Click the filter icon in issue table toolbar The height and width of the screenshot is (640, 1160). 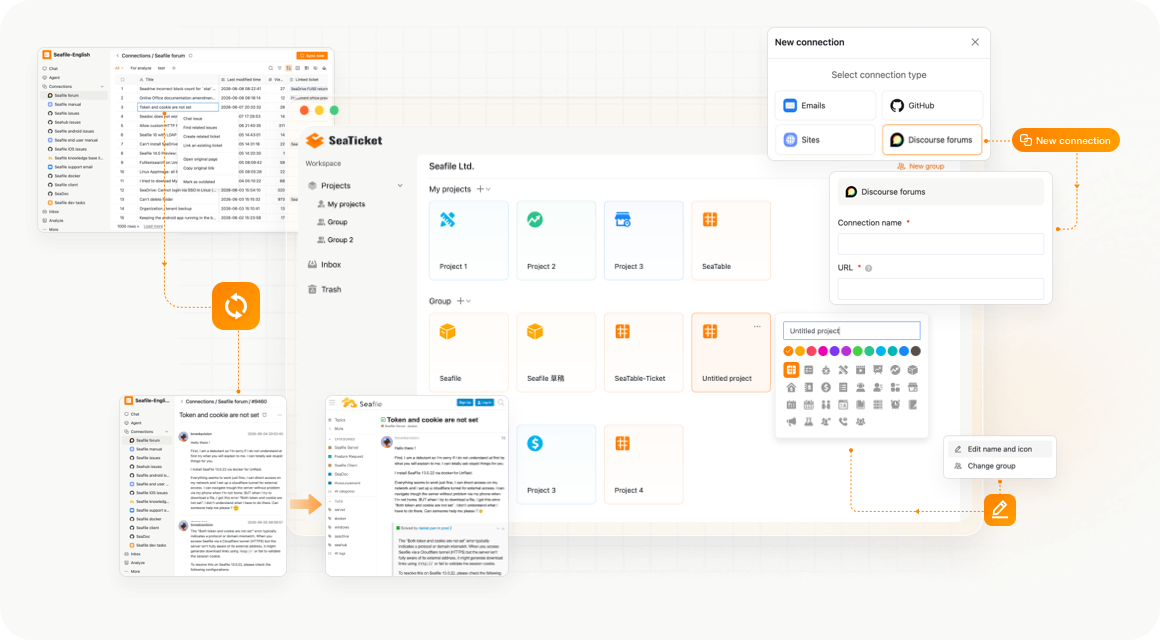[x=280, y=68]
